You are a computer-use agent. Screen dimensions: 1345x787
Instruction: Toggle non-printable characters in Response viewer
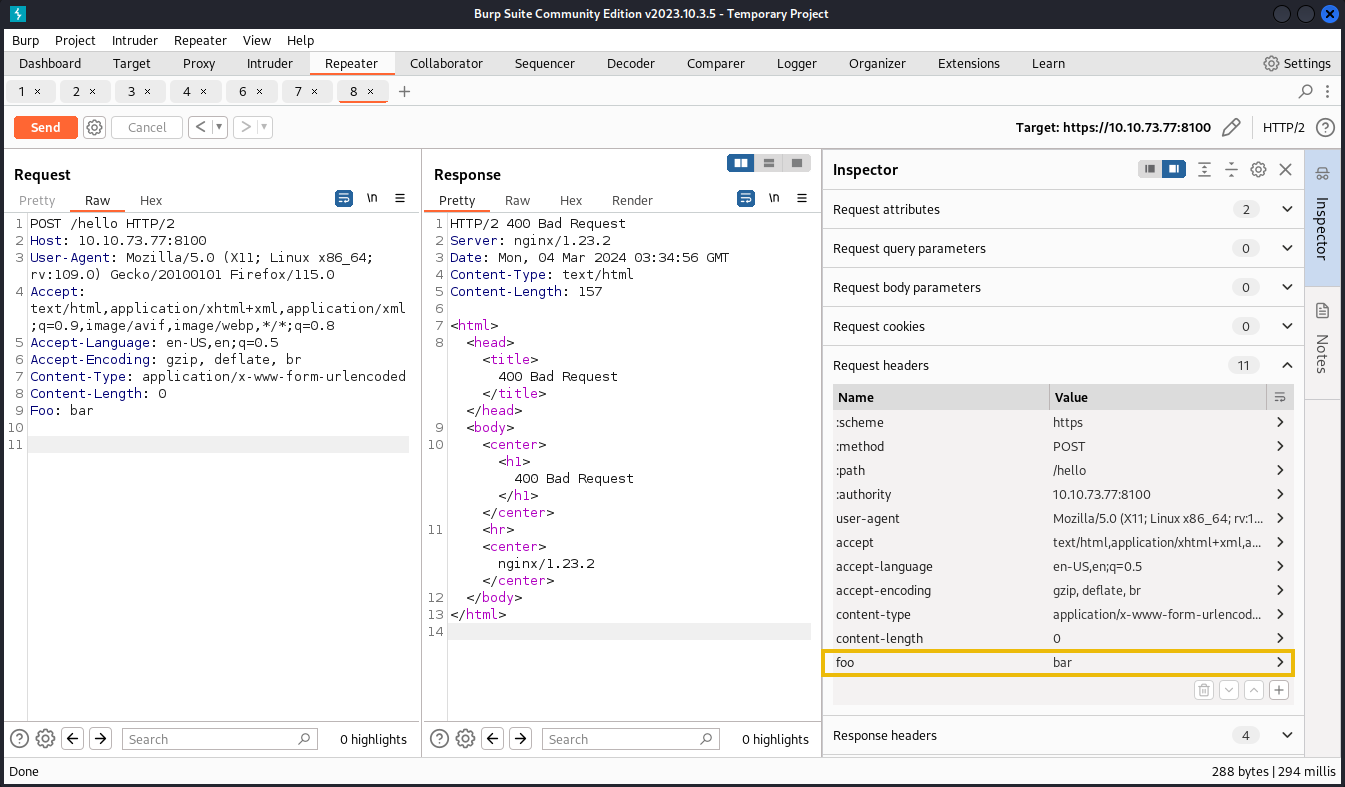[774, 198]
